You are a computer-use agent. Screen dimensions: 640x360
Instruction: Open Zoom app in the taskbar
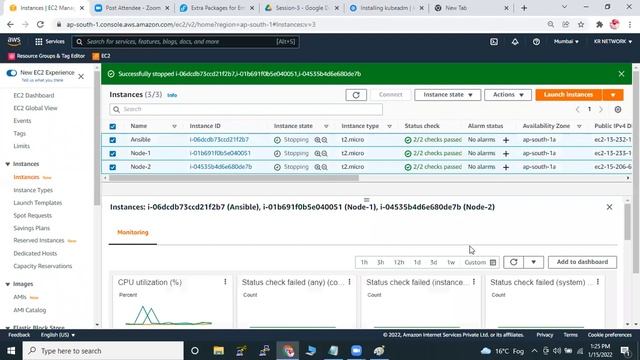click(x=356, y=351)
